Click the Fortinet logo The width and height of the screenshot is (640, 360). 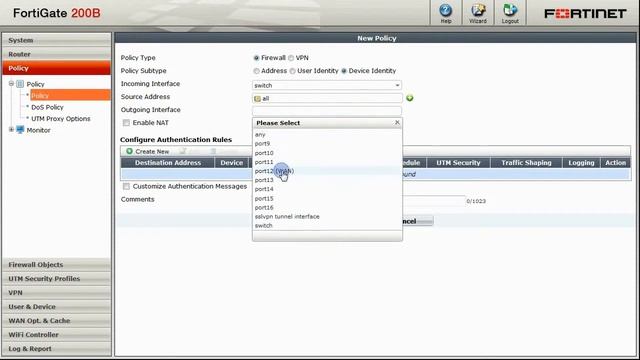585,13
